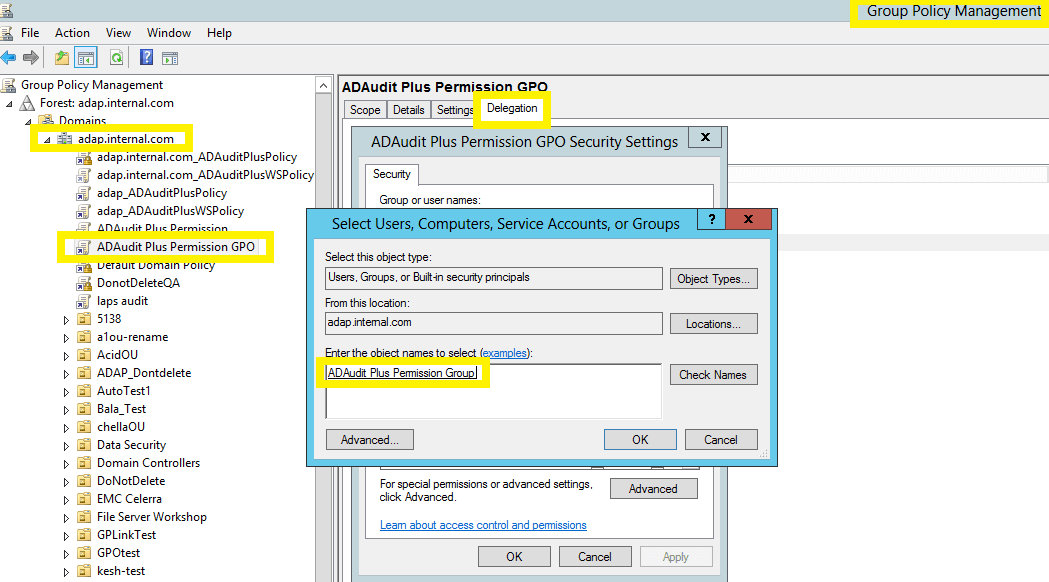Click the Show/Hide Action Pane icon
This screenshot has width=1049, height=582.
170,57
